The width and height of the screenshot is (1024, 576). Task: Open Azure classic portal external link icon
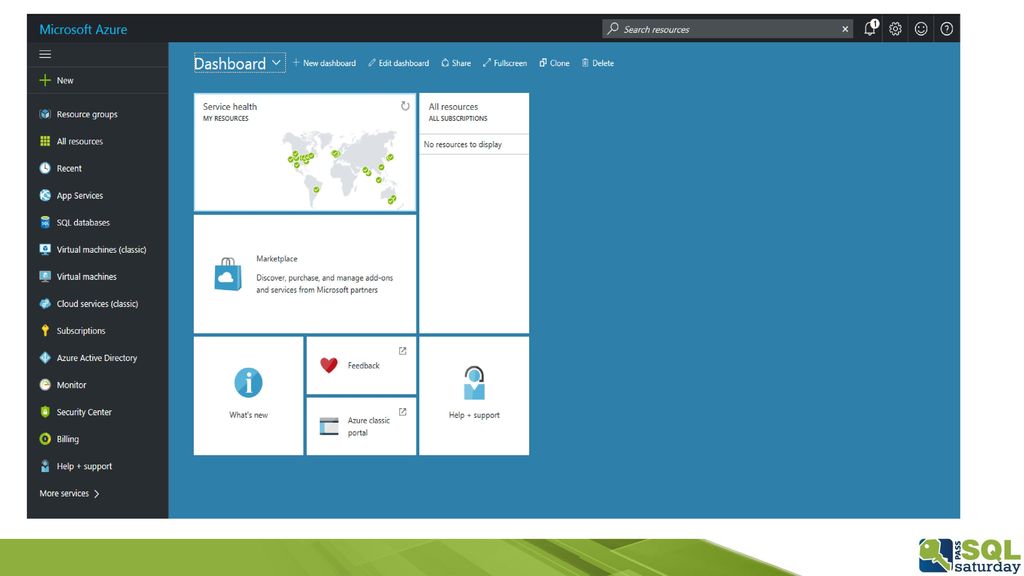403,412
